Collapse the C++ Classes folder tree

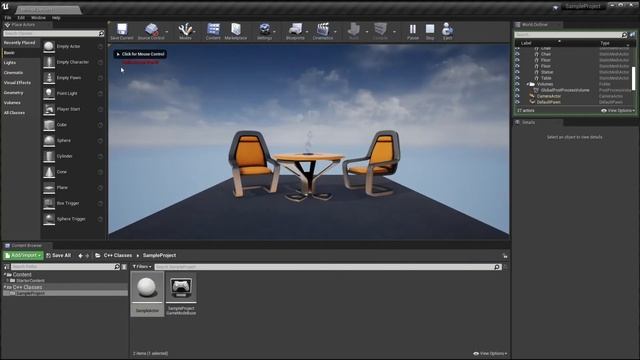click(4, 287)
